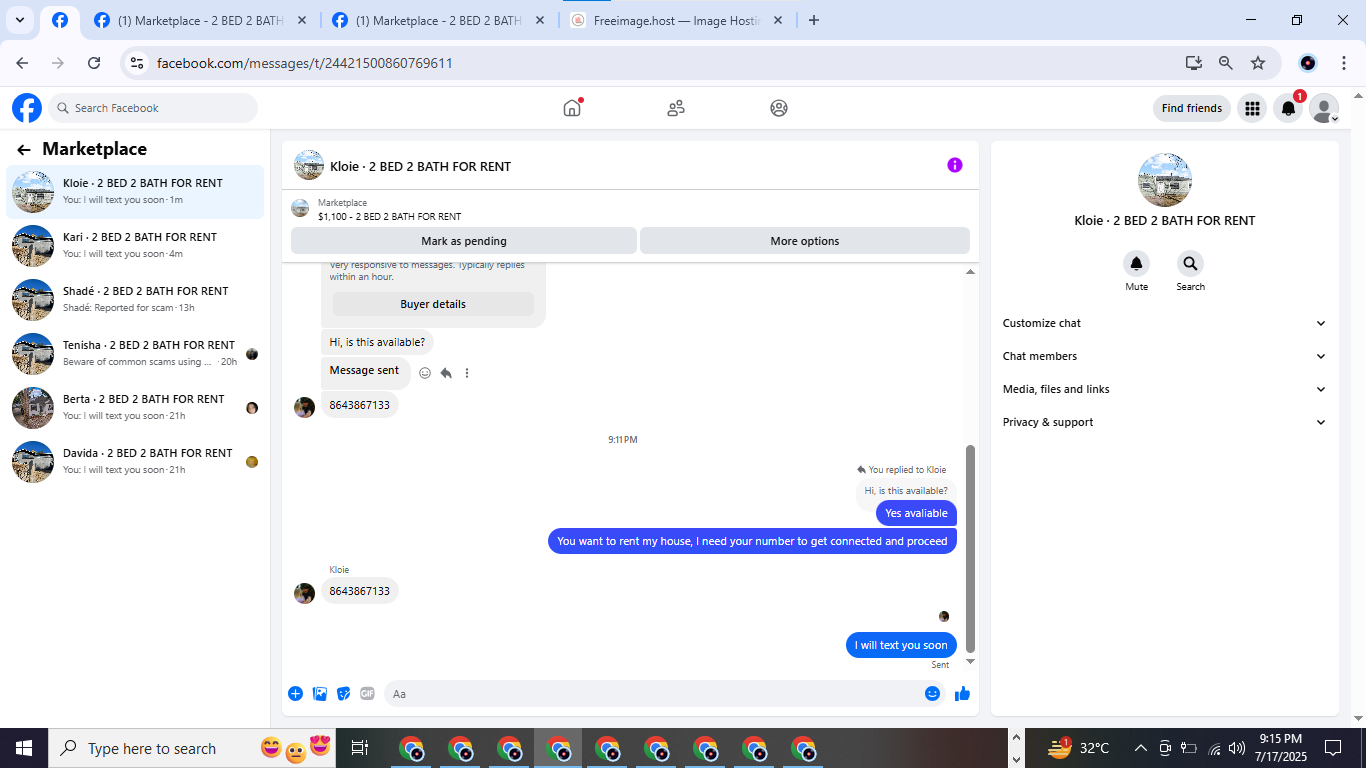This screenshot has height=768, width=1366.
Task: Click the 'You want to rent my house' message
Action: (752, 541)
